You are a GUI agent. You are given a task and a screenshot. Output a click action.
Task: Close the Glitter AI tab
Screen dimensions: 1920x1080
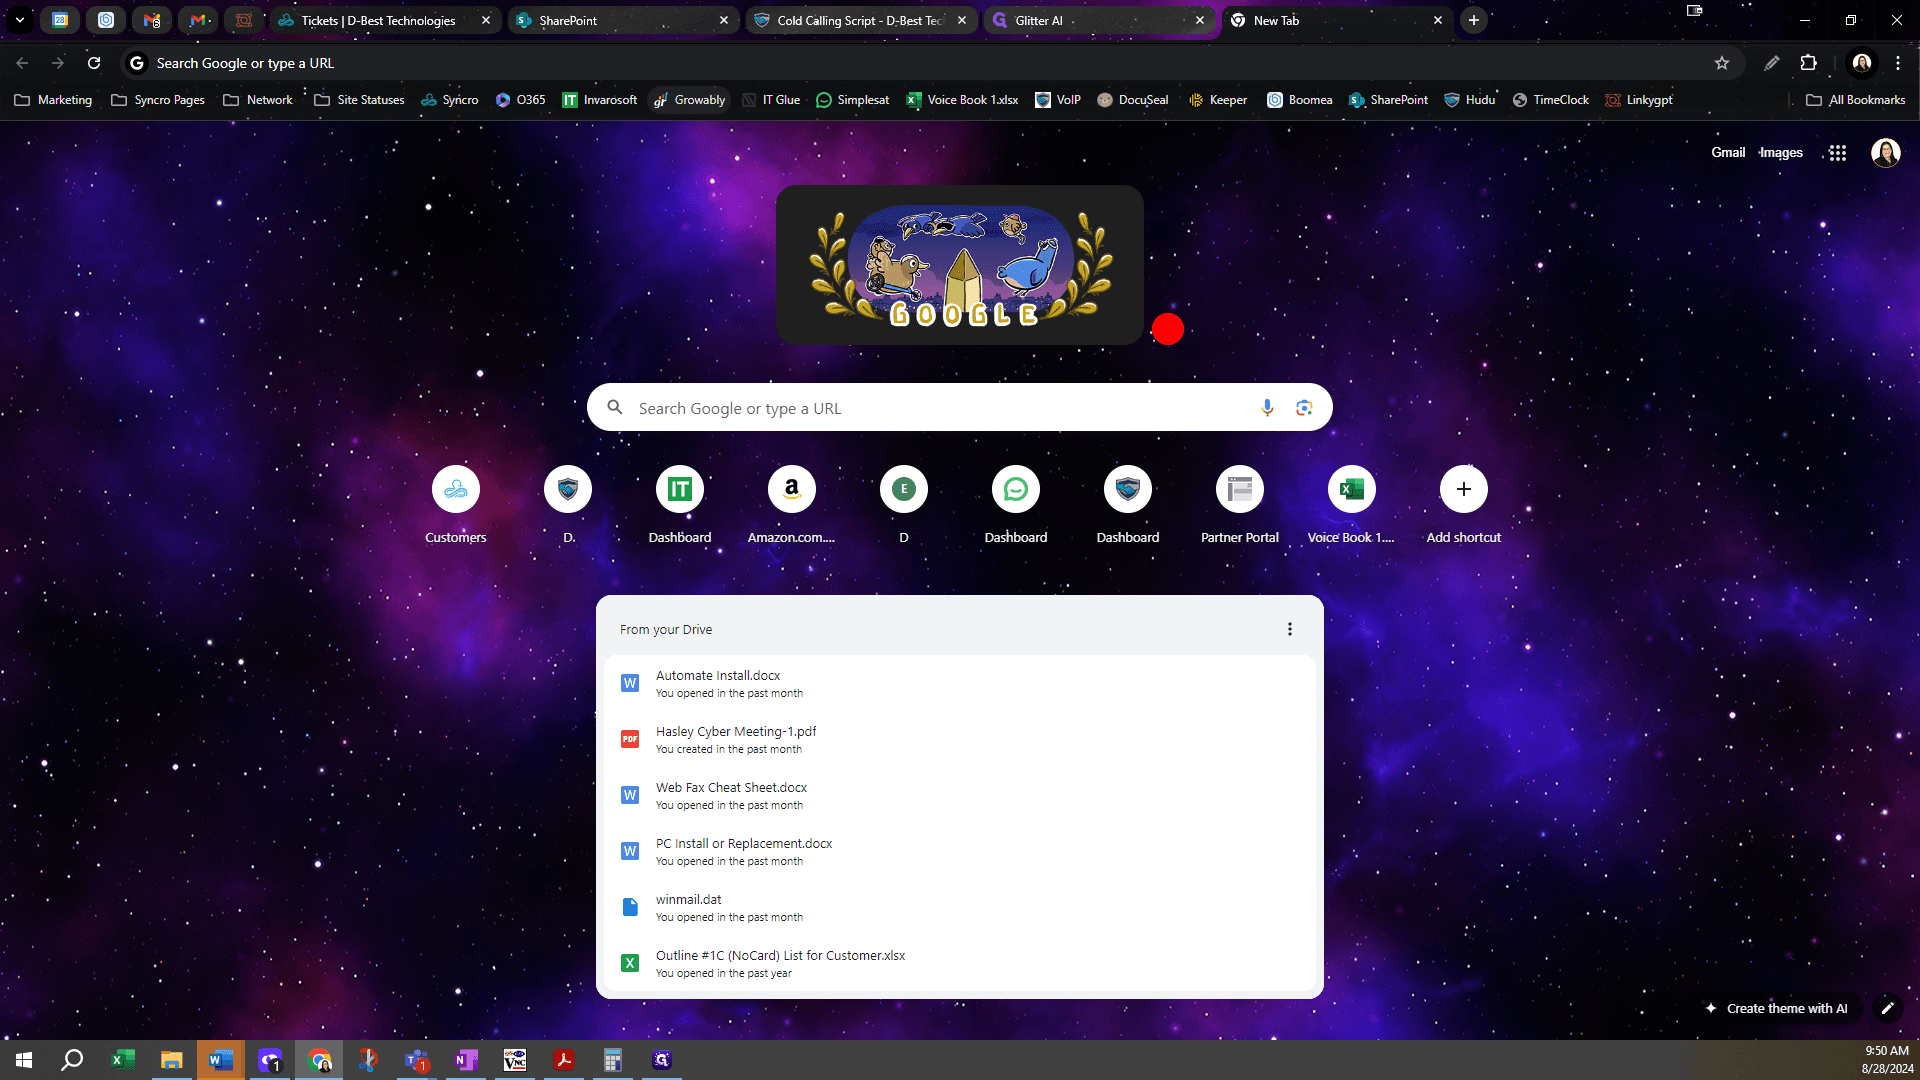point(1200,20)
